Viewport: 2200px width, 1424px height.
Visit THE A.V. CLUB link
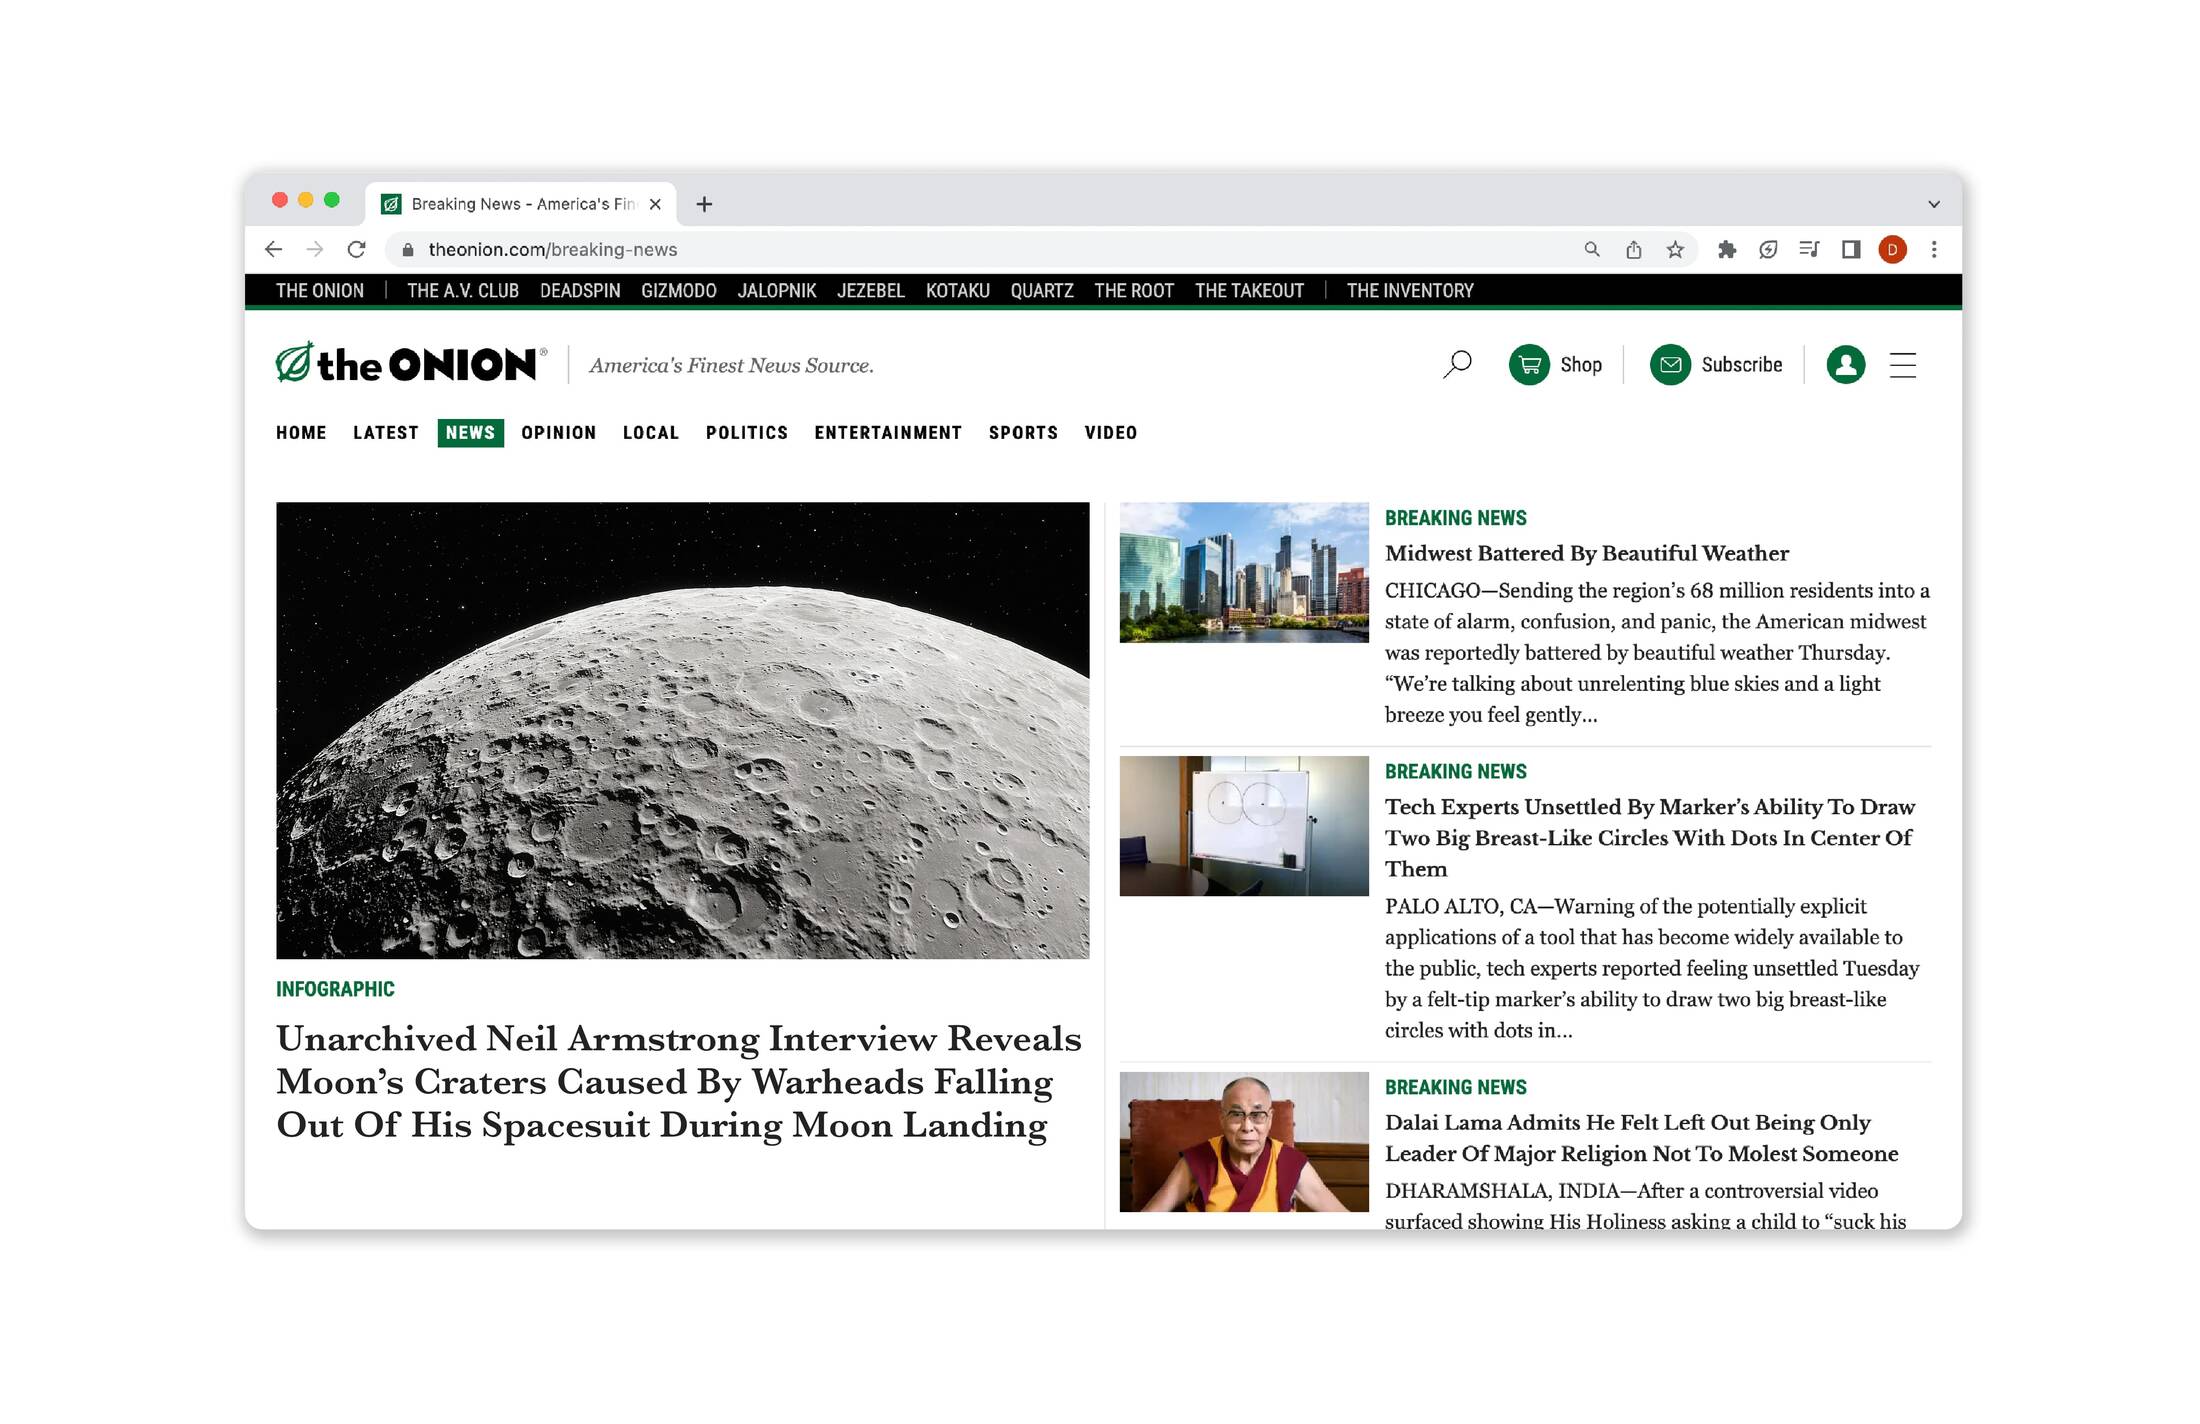(x=463, y=291)
